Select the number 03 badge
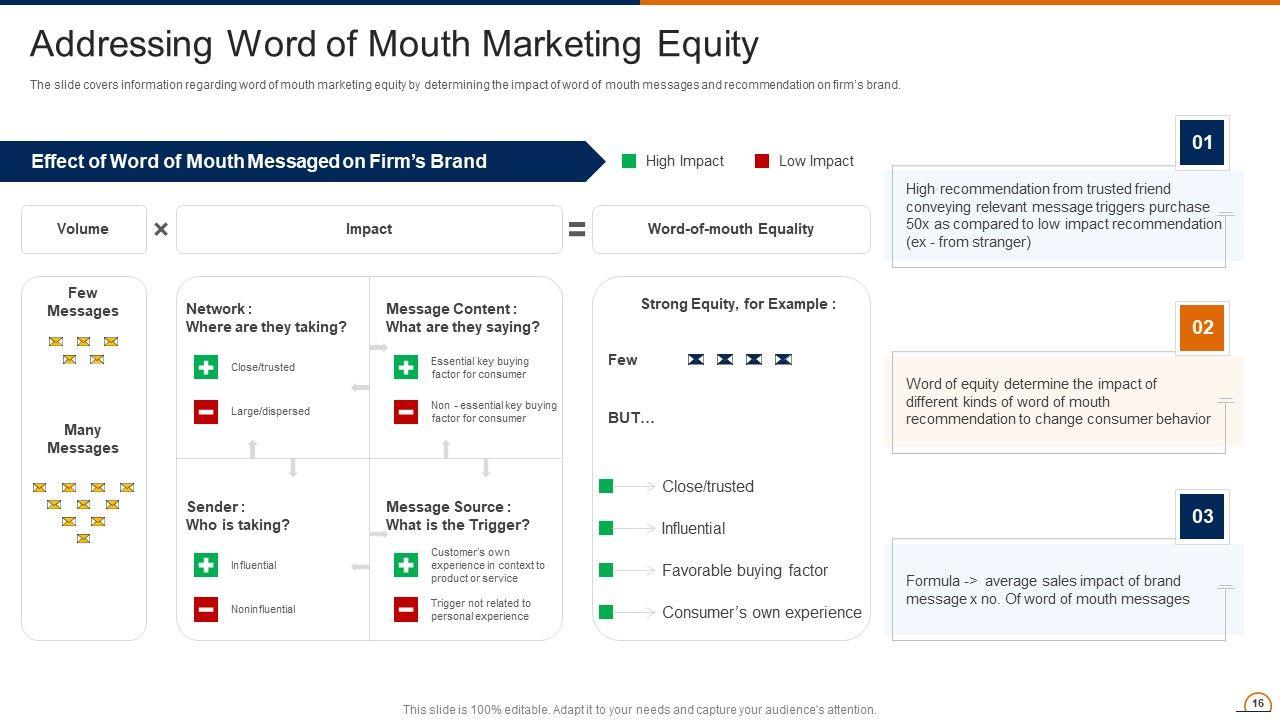 tap(1202, 516)
